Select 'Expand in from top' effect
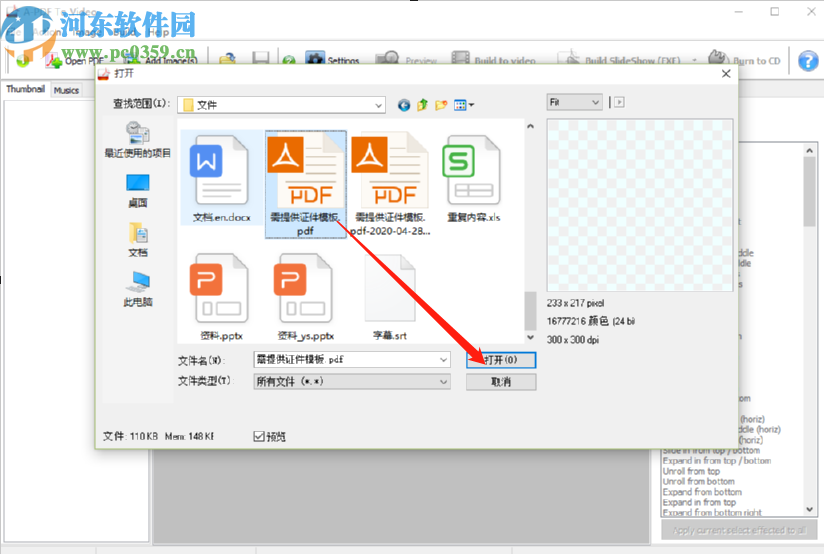Image resolution: width=824 pixels, height=554 pixels. [x=699, y=502]
